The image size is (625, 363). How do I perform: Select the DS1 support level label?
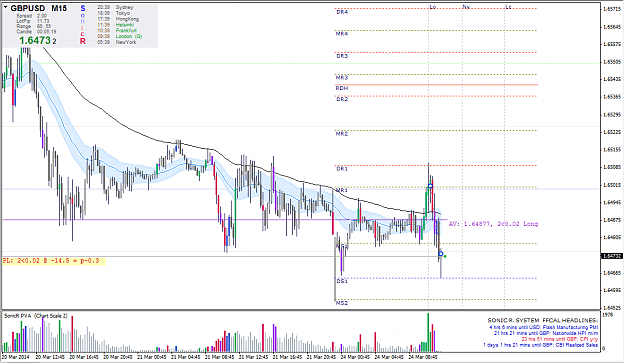point(342,281)
